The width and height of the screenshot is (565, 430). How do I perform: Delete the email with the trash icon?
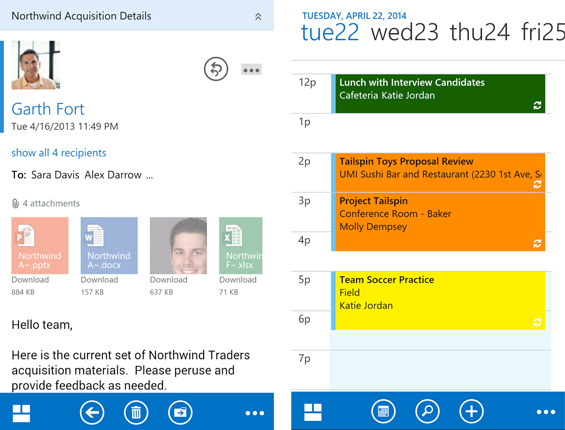click(136, 412)
